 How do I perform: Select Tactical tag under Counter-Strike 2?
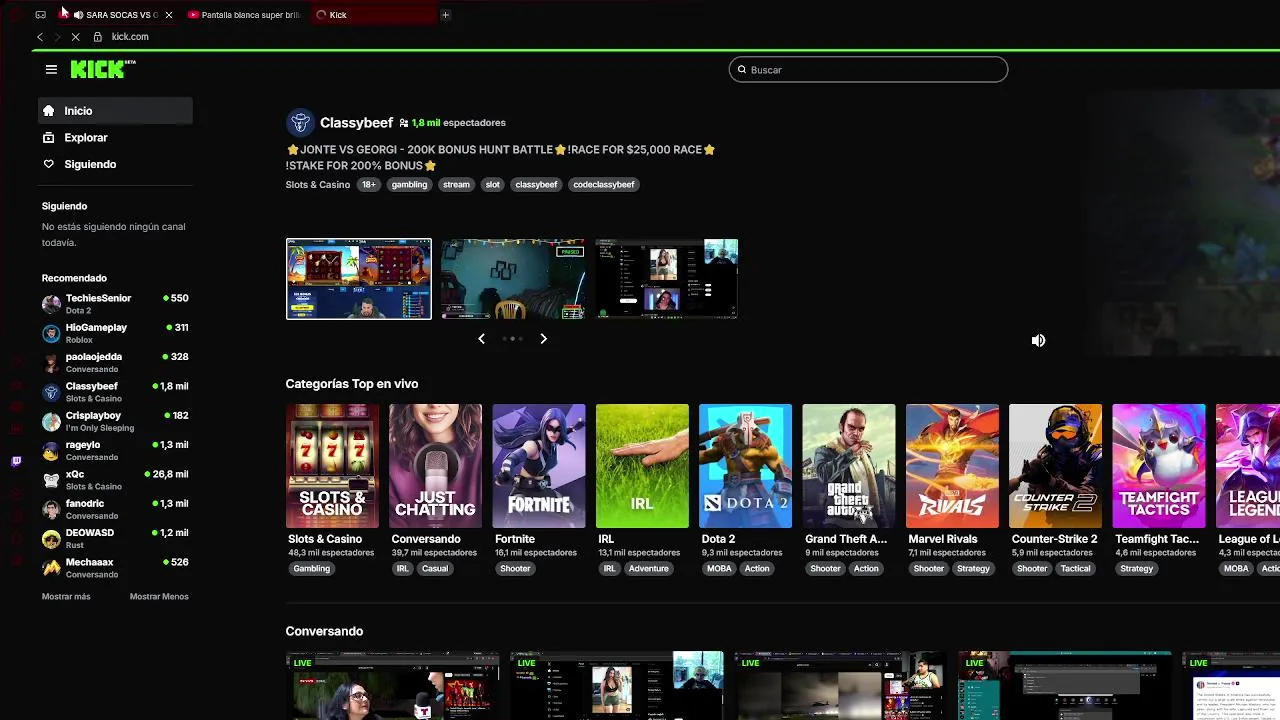tap(1075, 569)
